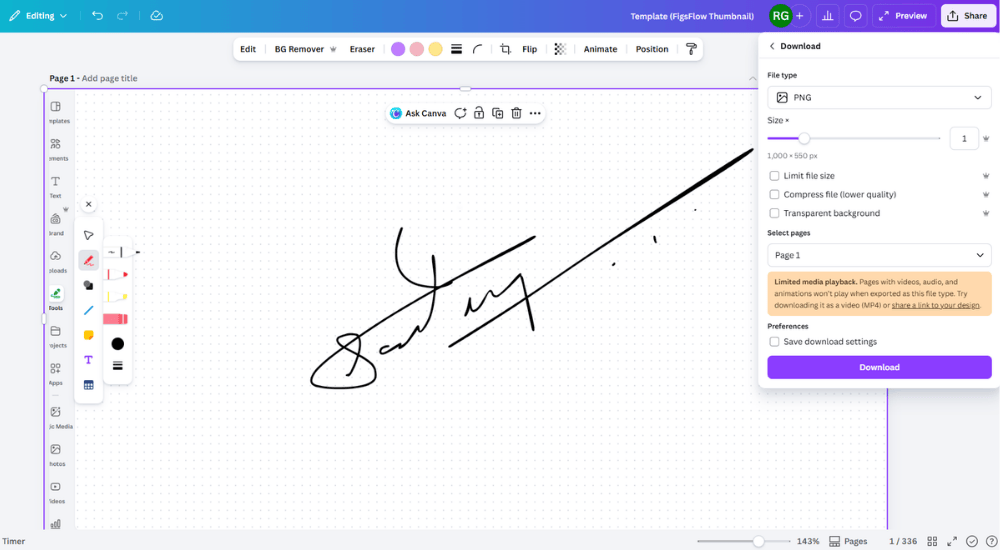Screen dimensions: 1000x550
Task: Check Save download settings
Action: 774,341
